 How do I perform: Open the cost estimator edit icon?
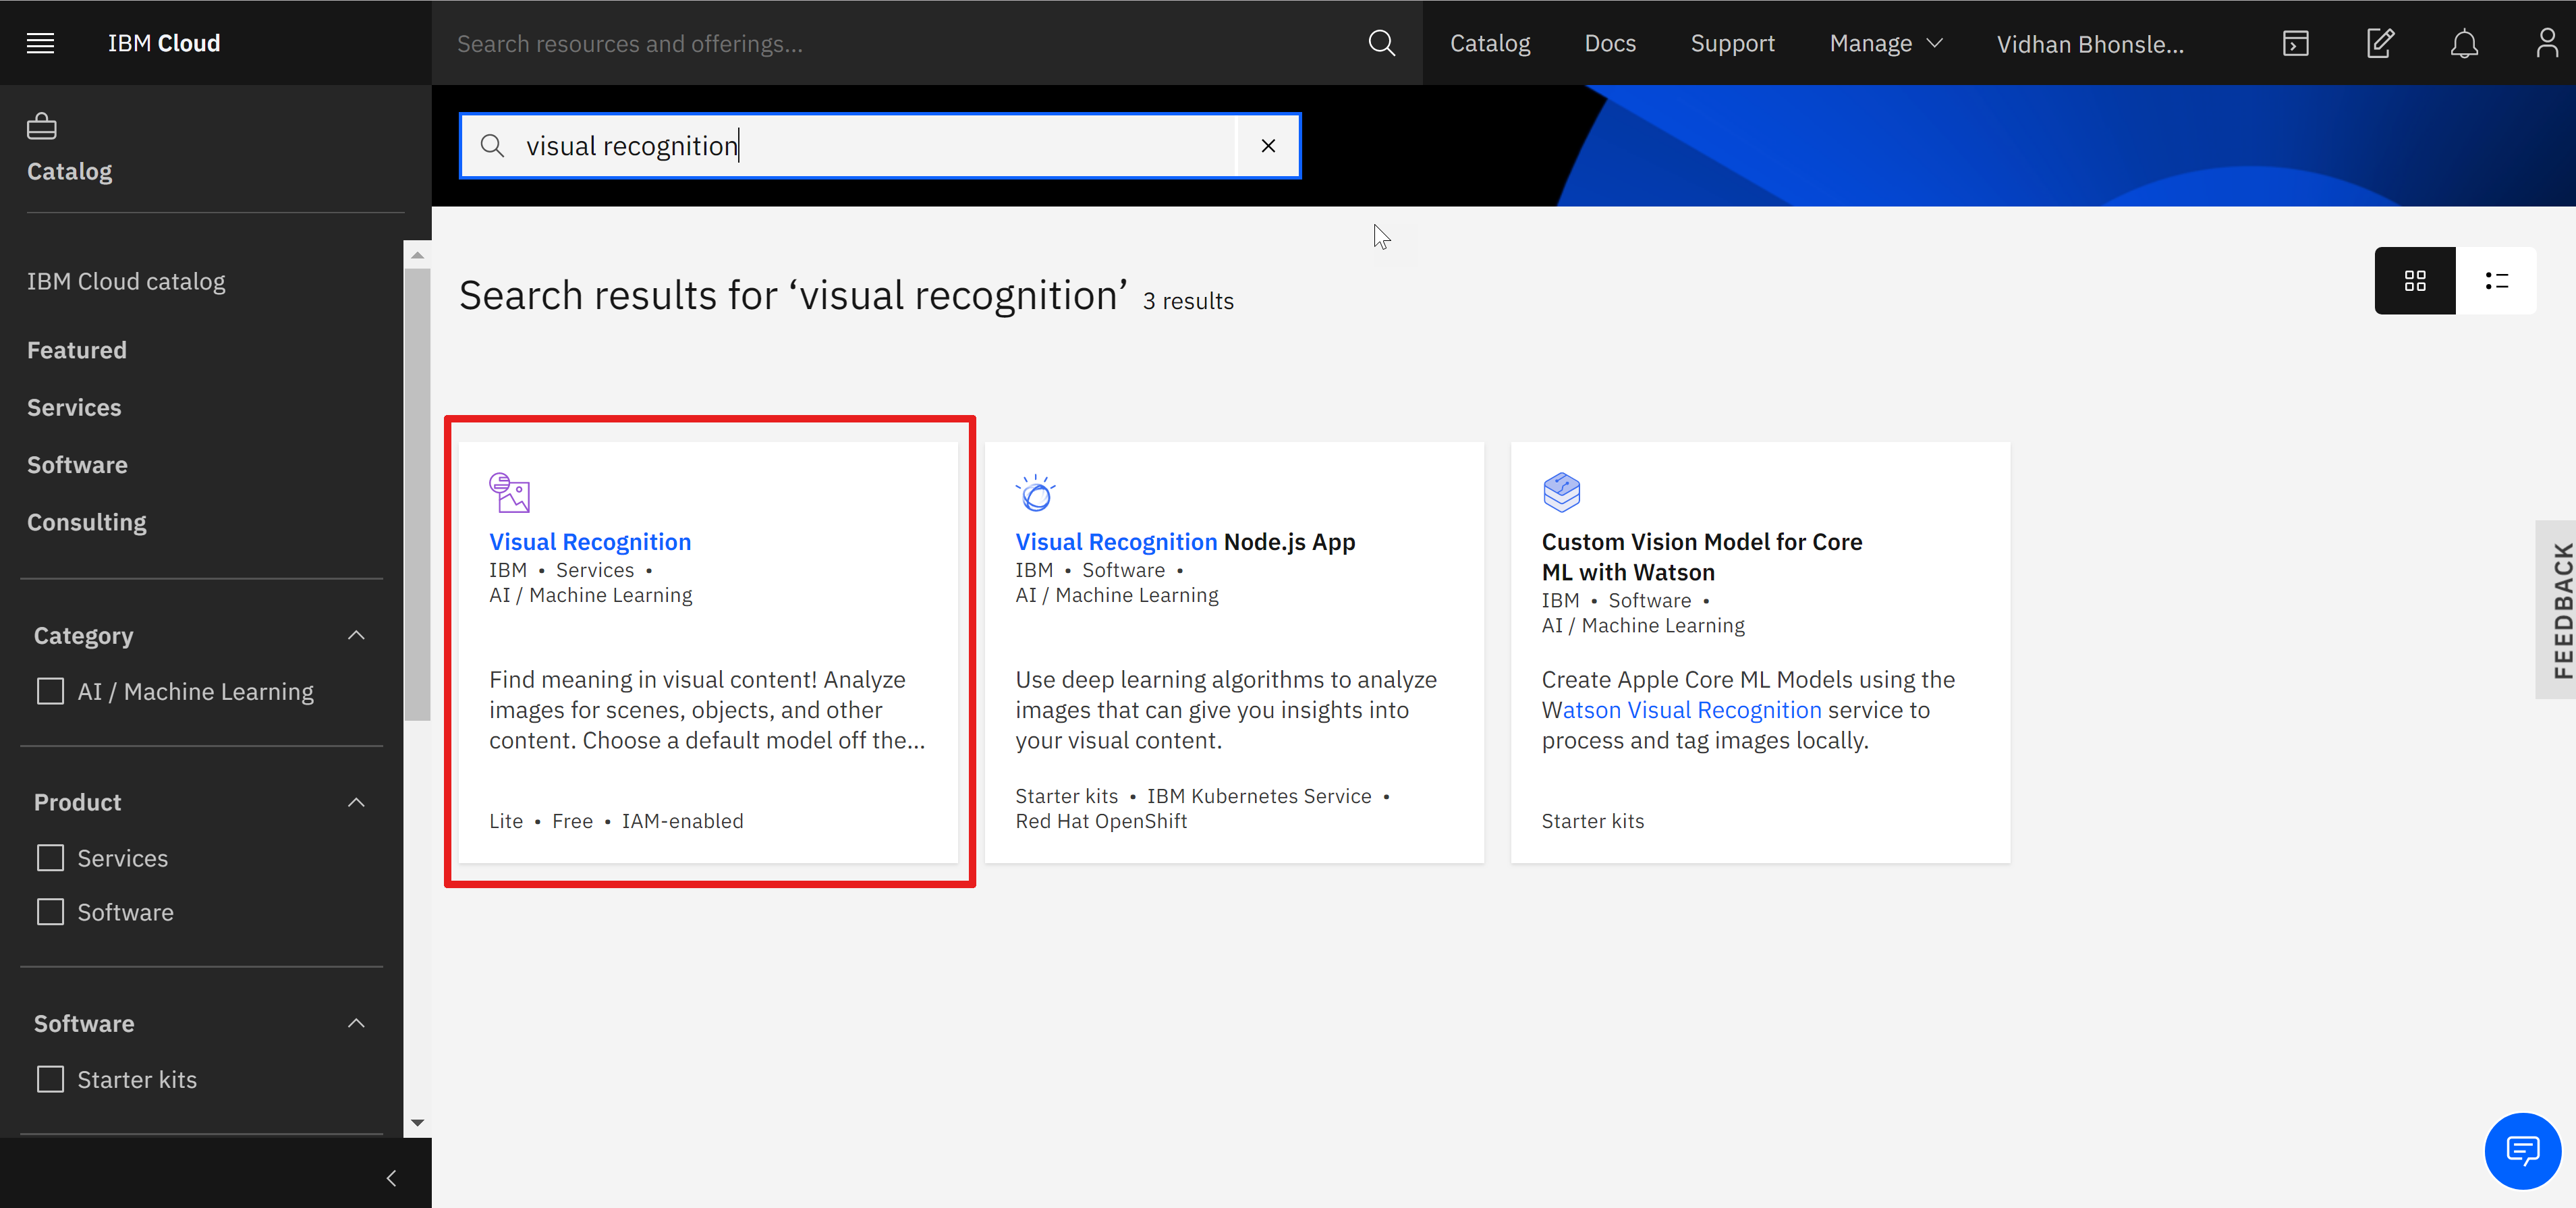(2380, 43)
